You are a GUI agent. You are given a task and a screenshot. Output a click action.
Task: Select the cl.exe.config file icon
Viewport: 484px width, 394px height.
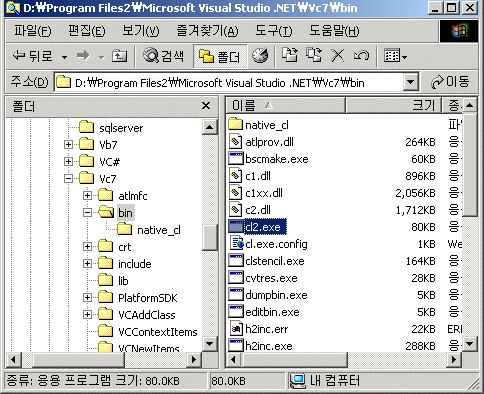click(237, 244)
